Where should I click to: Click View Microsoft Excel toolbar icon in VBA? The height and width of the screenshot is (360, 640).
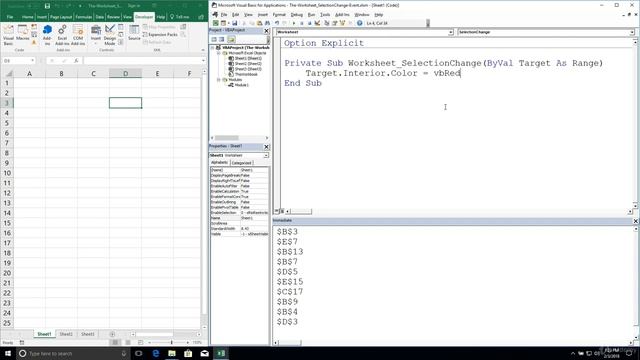(216, 23)
